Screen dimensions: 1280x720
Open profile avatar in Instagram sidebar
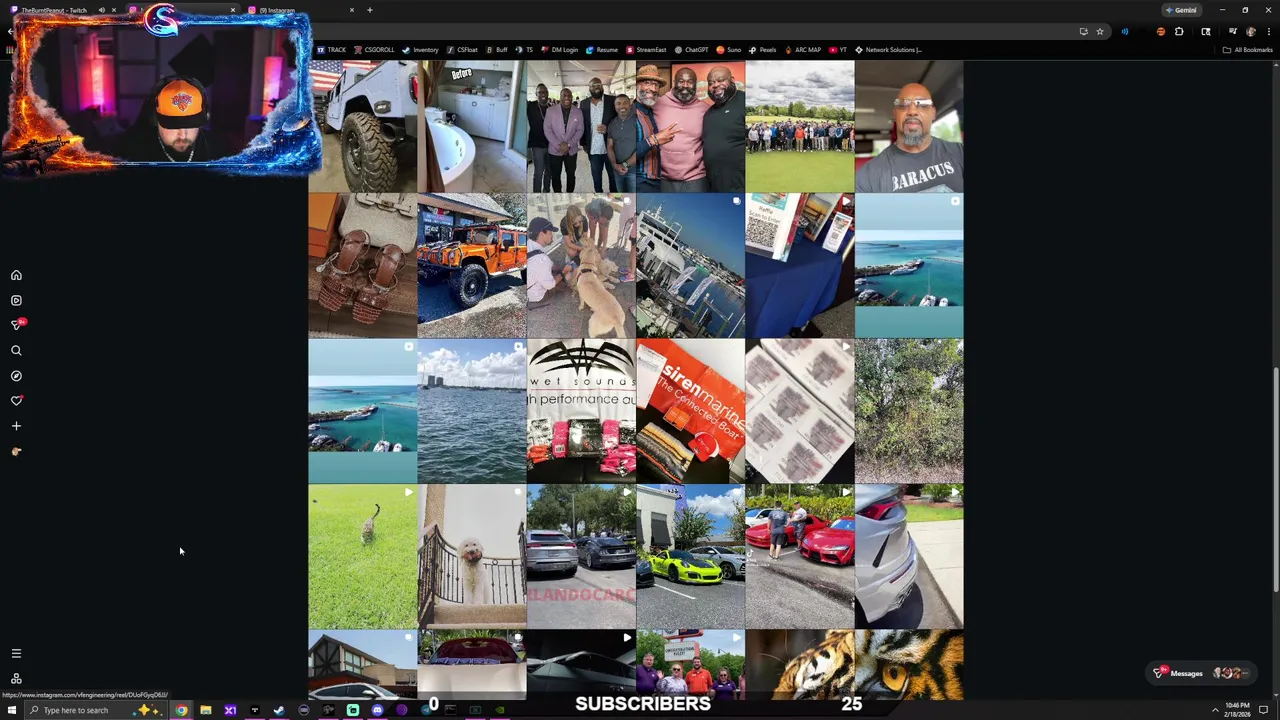point(16,451)
